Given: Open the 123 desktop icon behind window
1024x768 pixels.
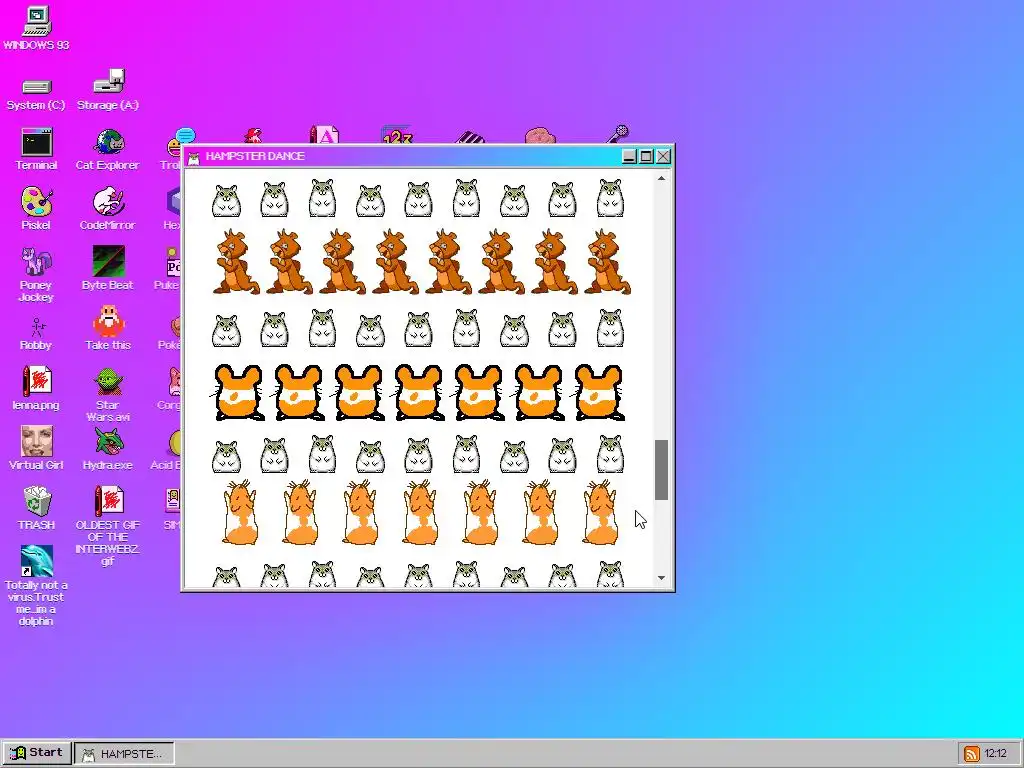Looking at the screenshot, I should point(397,135).
